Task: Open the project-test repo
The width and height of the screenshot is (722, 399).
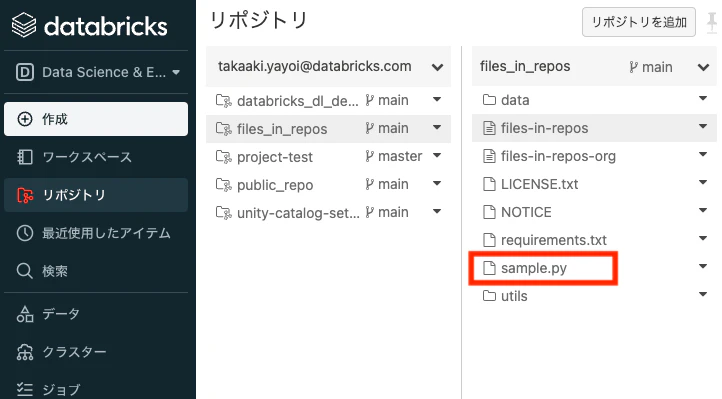Action: click(x=275, y=157)
